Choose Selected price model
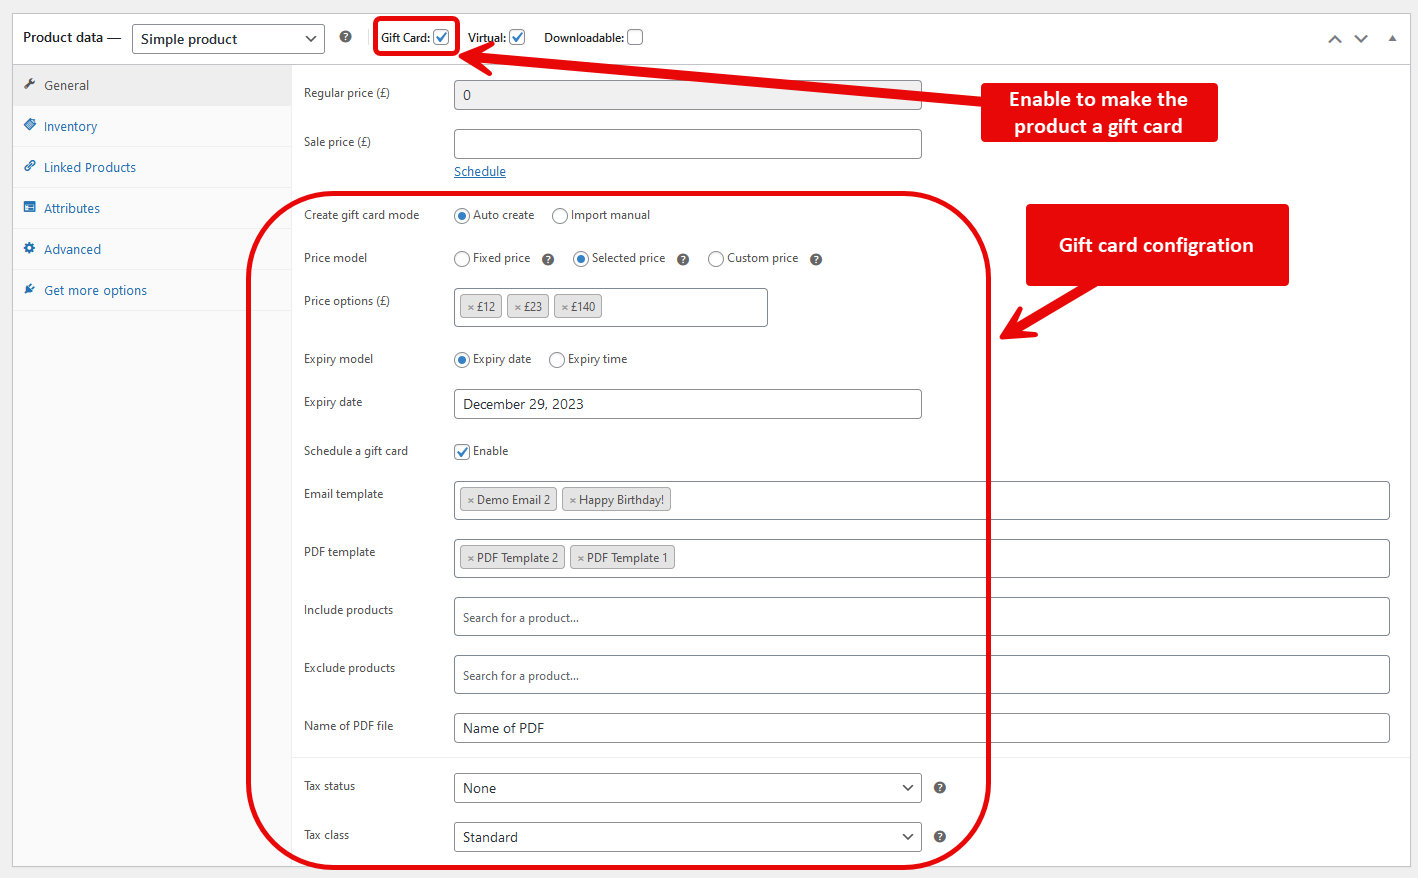Image resolution: width=1418 pixels, height=878 pixels. (581, 259)
